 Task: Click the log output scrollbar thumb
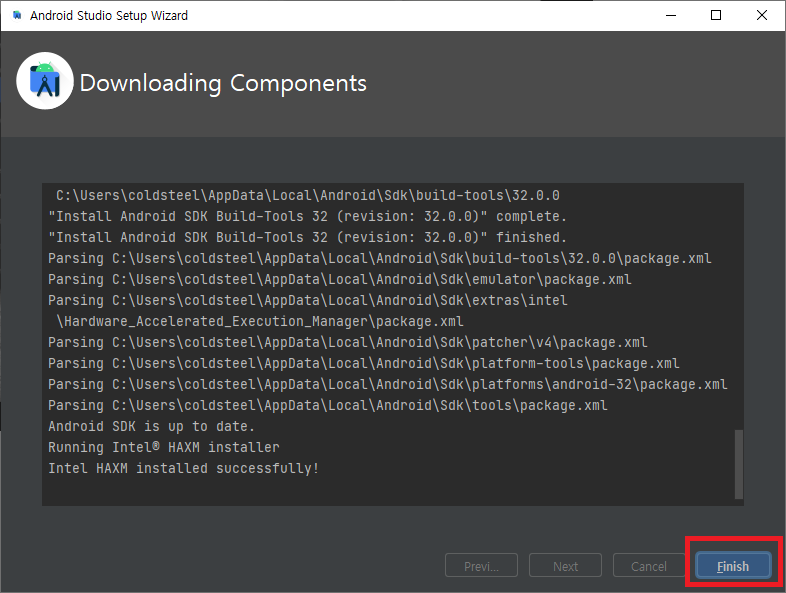pos(738,464)
